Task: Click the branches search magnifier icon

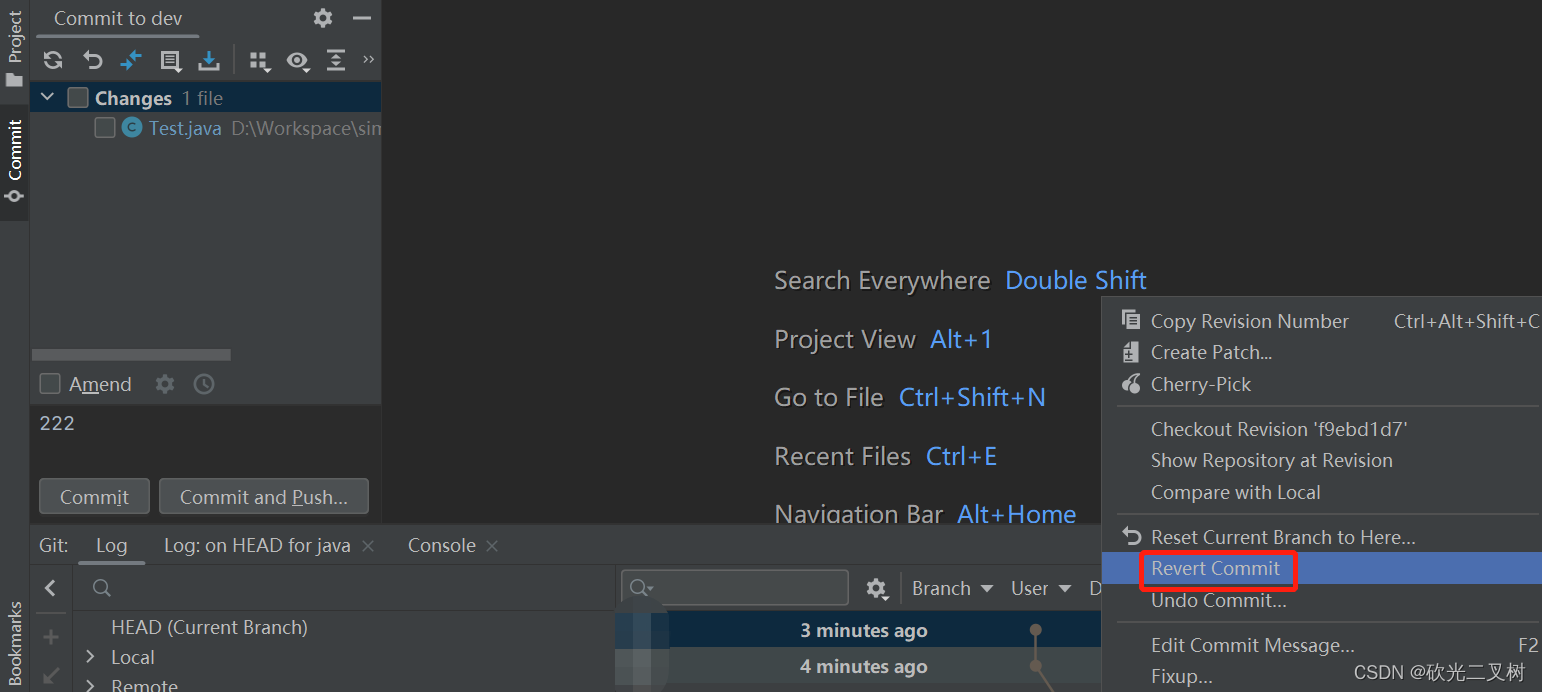Action: click(101, 588)
